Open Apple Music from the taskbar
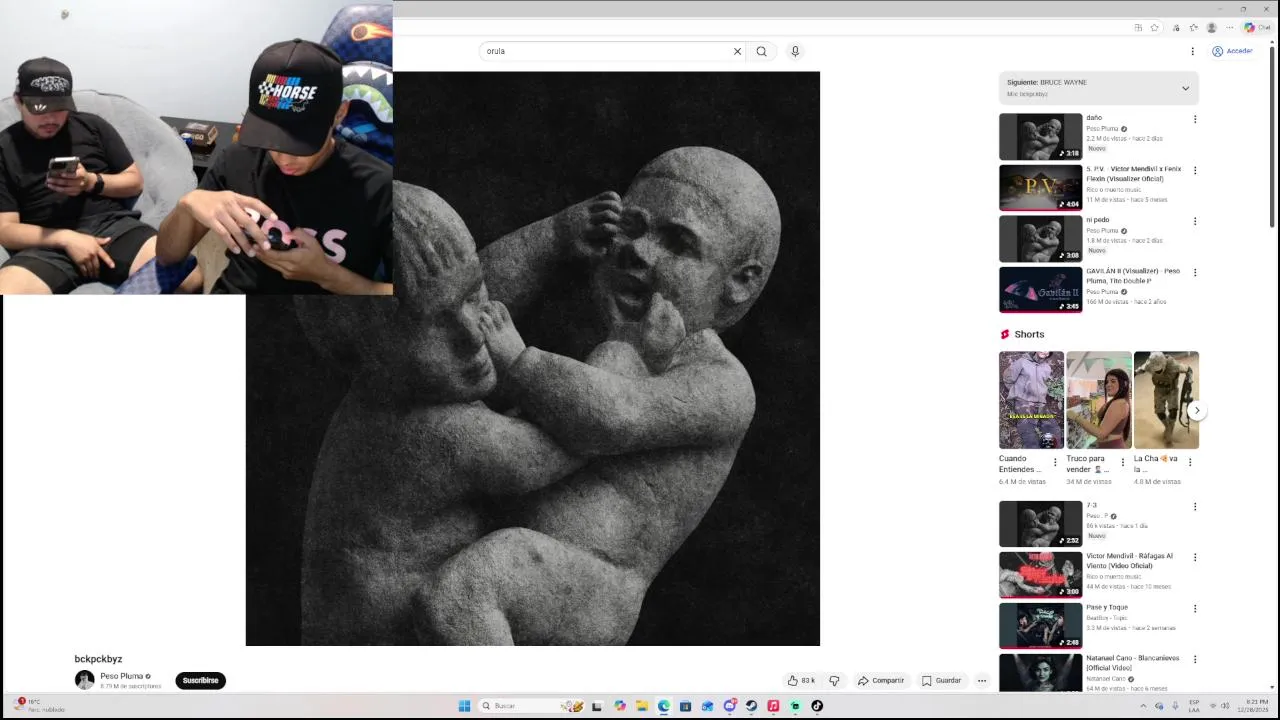The image size is (1280, 720). 773,706
